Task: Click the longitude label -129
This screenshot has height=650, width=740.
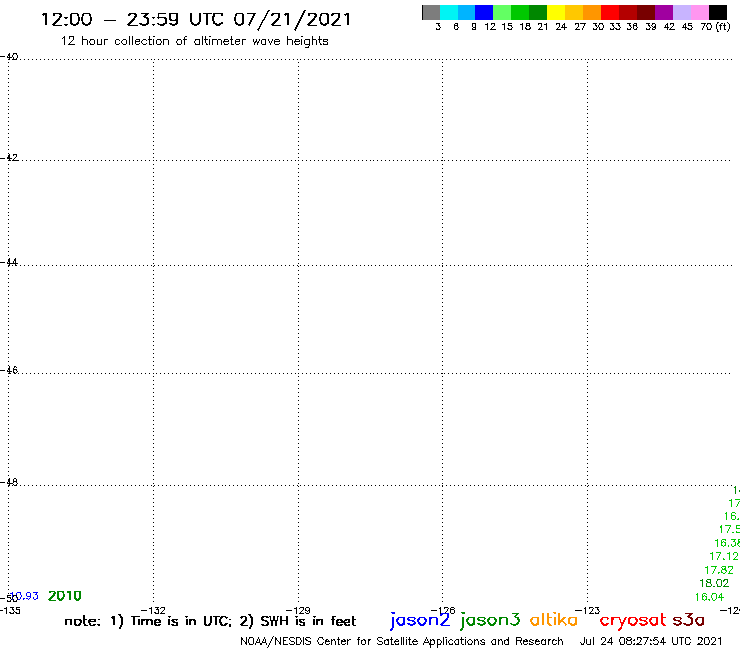Action: click(x=298, y=611)
